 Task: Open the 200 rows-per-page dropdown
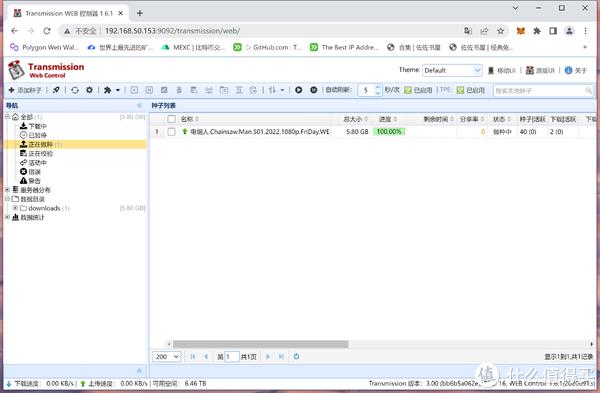(x=166, y=357)
